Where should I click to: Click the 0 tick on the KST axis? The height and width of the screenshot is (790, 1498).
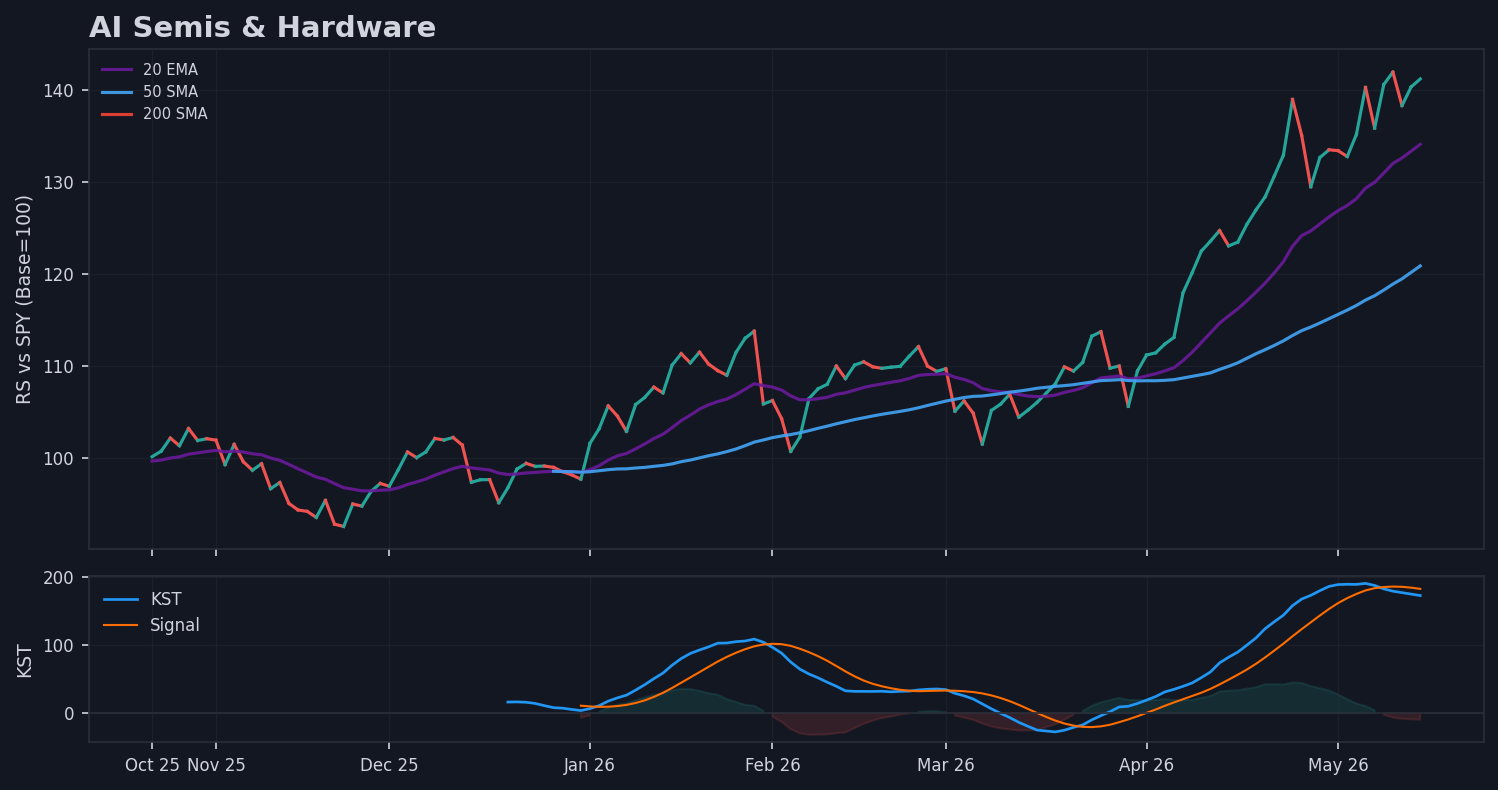coord(71,714)
